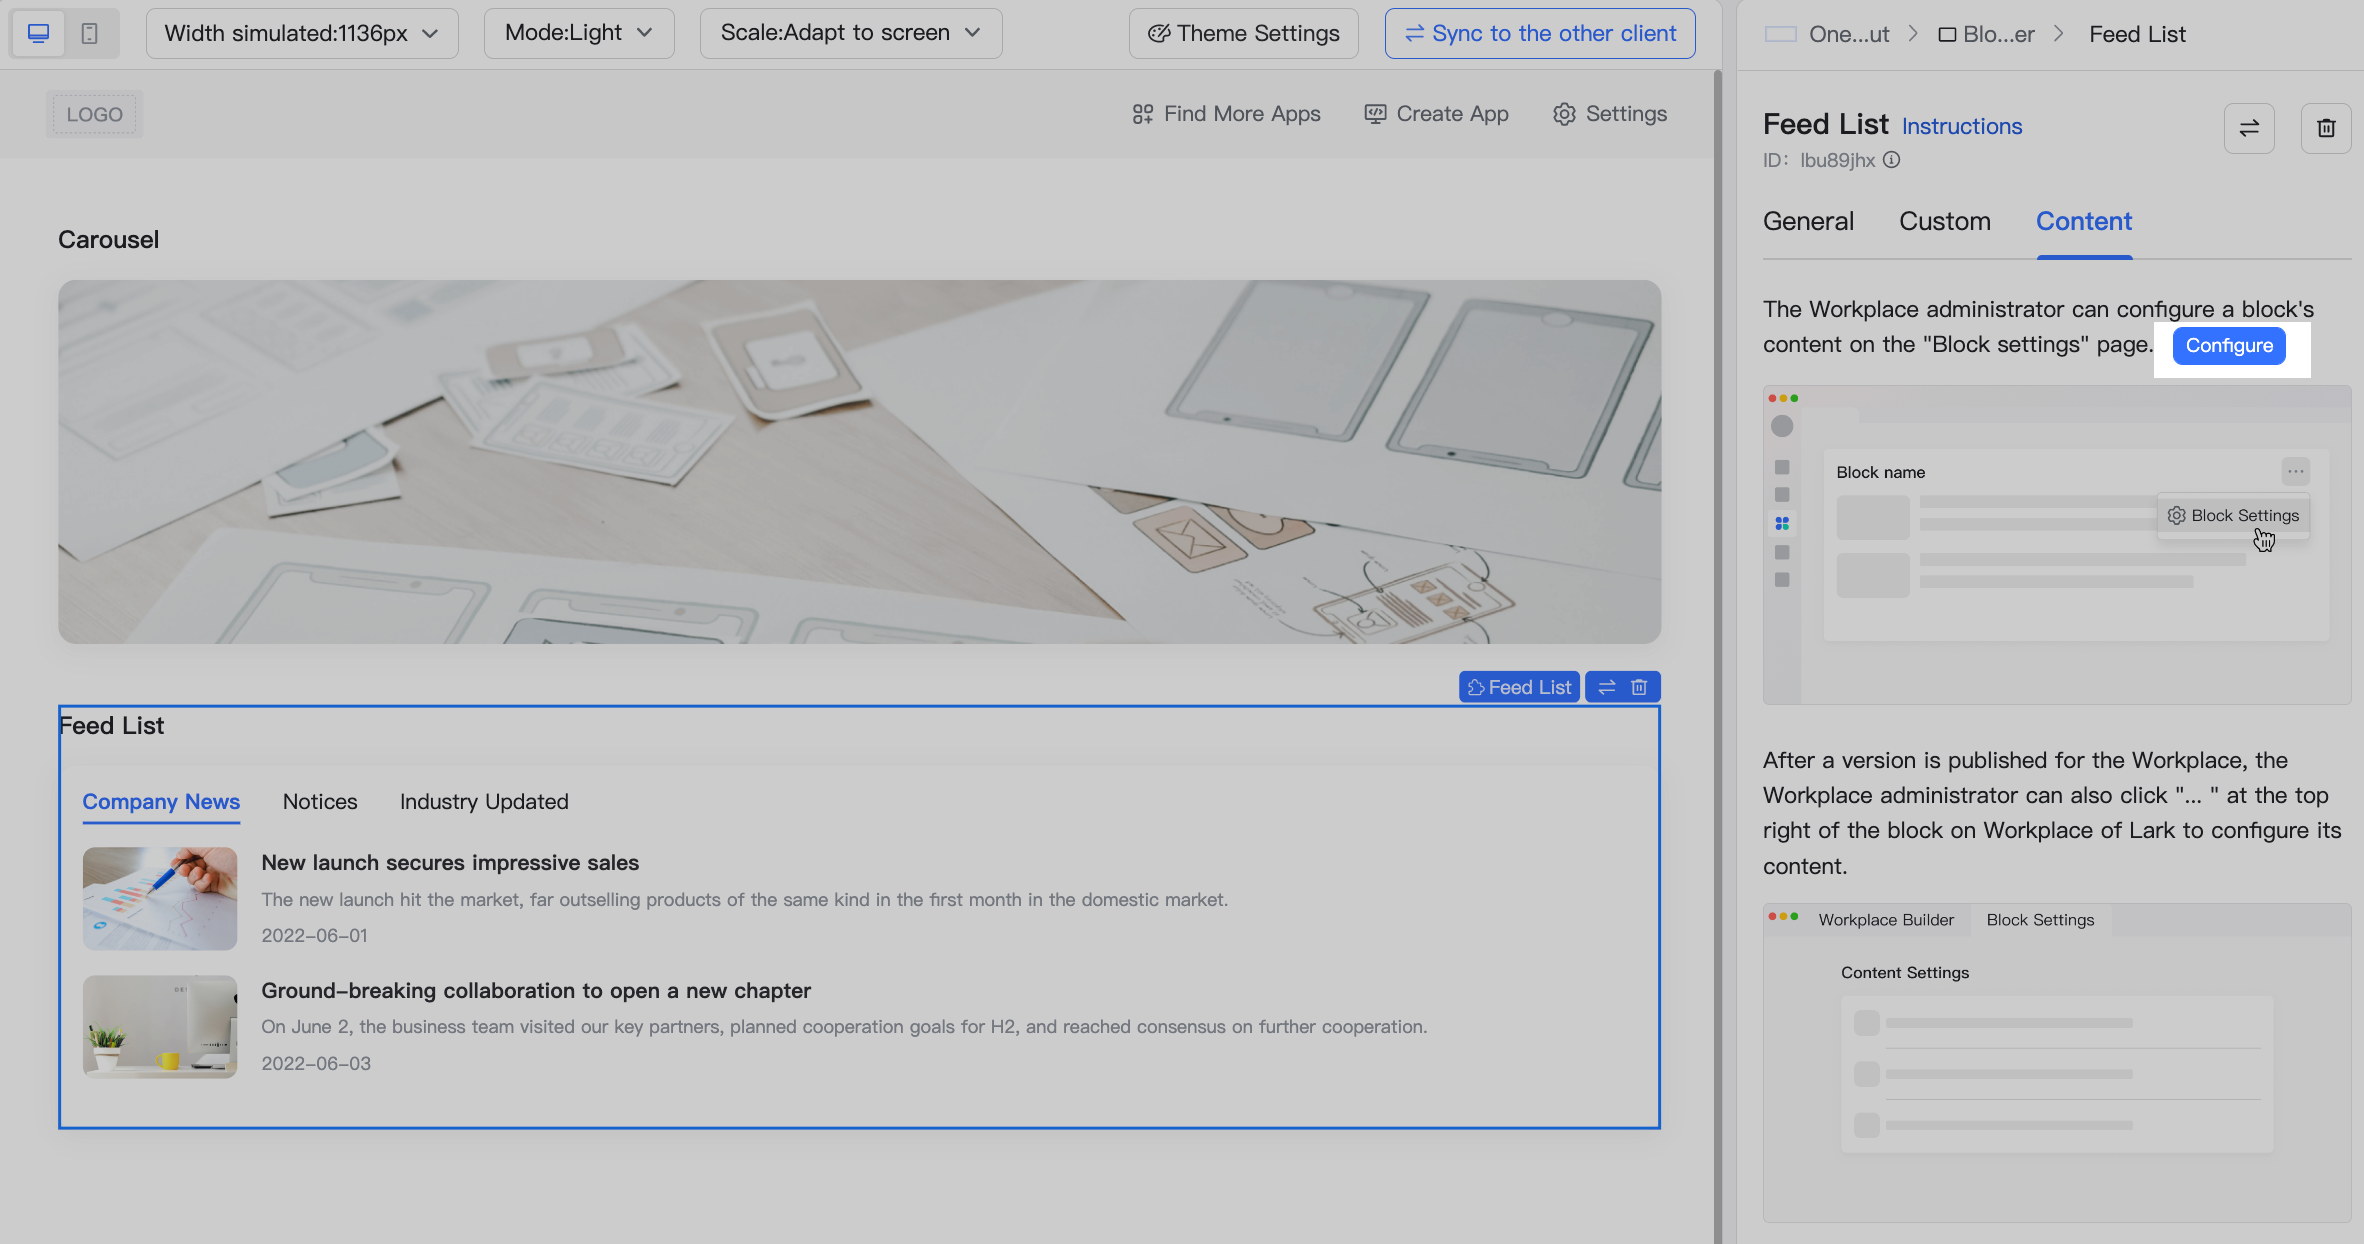The height and width of the screenshot is (1244, 2364).
Task: Click the blue Configure button
Action: (2228, 346)
